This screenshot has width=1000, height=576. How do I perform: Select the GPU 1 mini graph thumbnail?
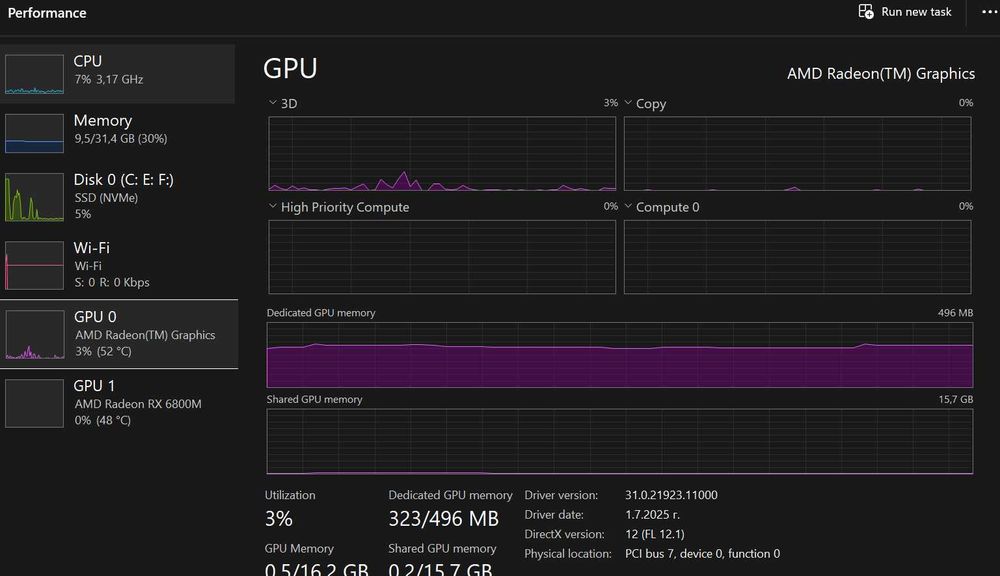point(34,403)
